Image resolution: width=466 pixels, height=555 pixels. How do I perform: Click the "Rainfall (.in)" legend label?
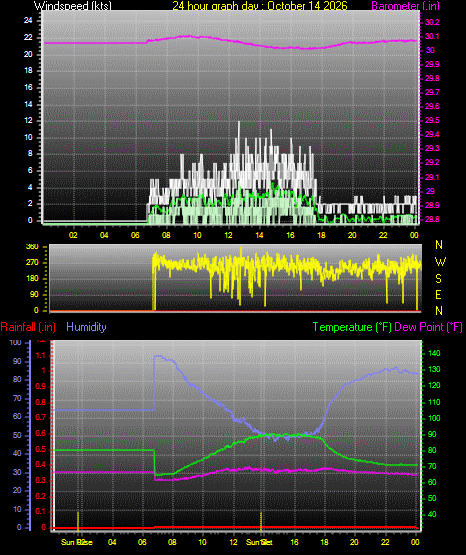pos(28,327)
